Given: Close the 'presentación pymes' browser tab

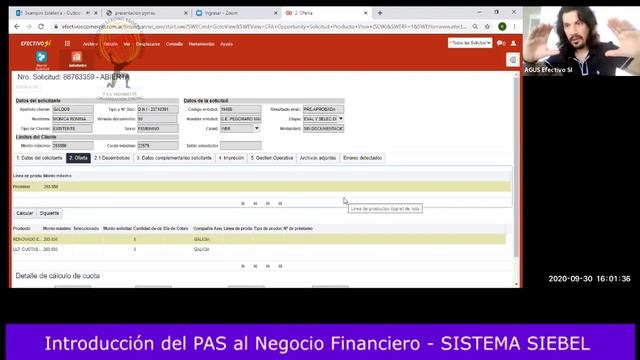Looking at the screenshot, I should 186,13.
